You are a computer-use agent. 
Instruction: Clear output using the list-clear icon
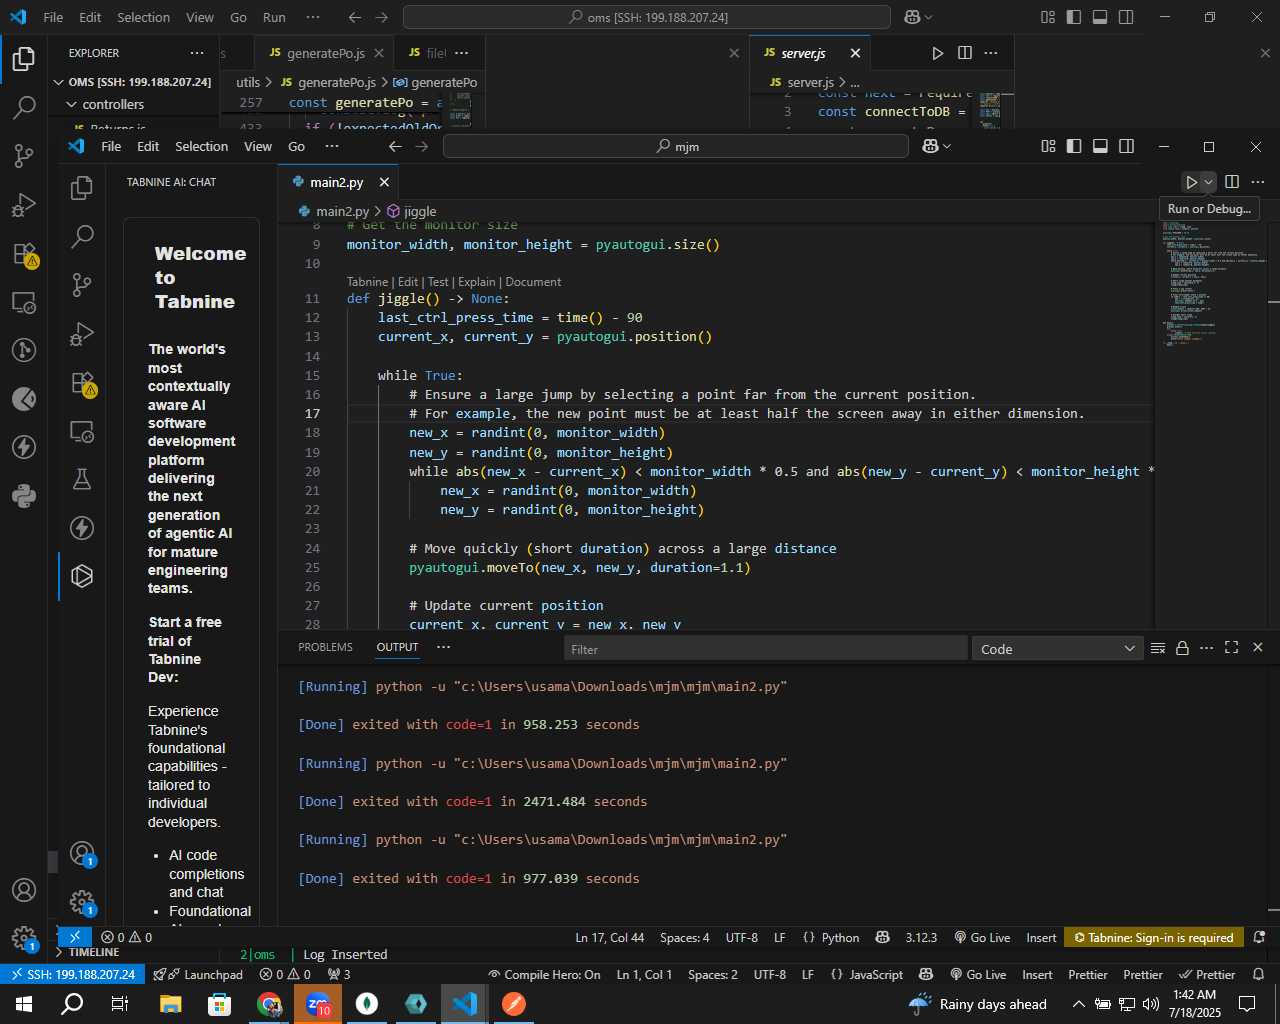1158,648
